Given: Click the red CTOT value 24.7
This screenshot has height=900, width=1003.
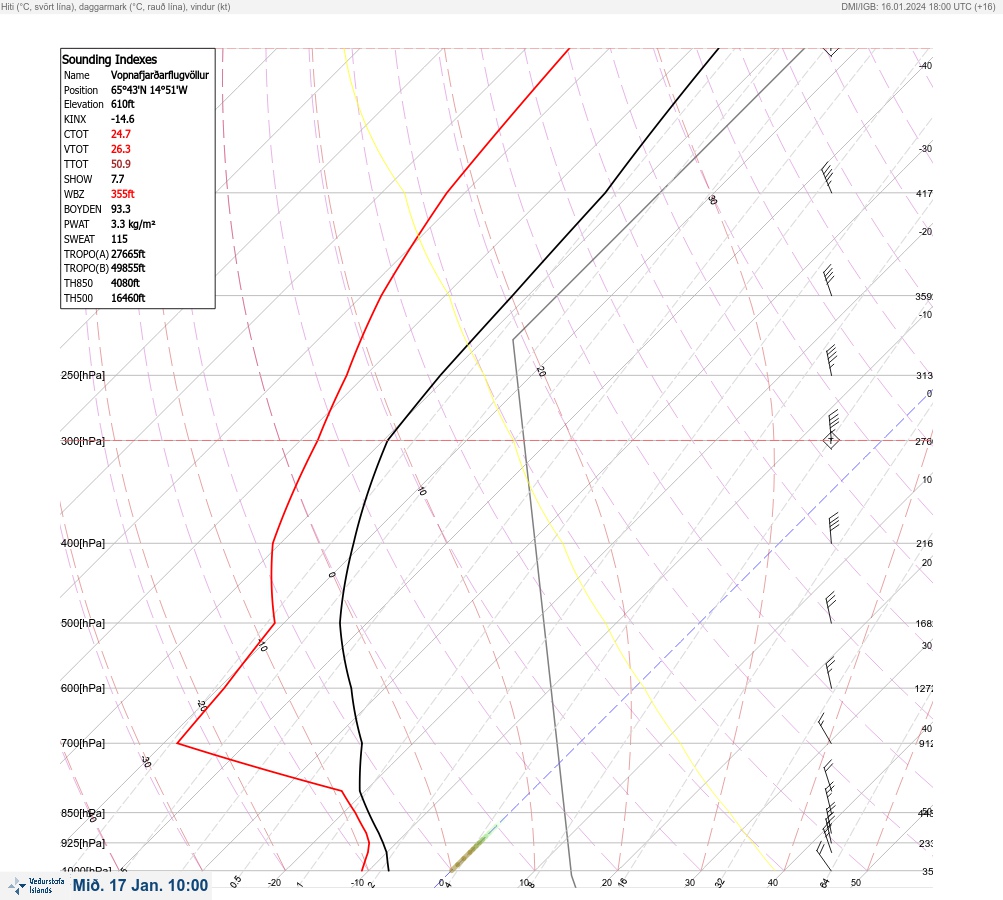Looking at the screenshot, I should pos(121,134).
